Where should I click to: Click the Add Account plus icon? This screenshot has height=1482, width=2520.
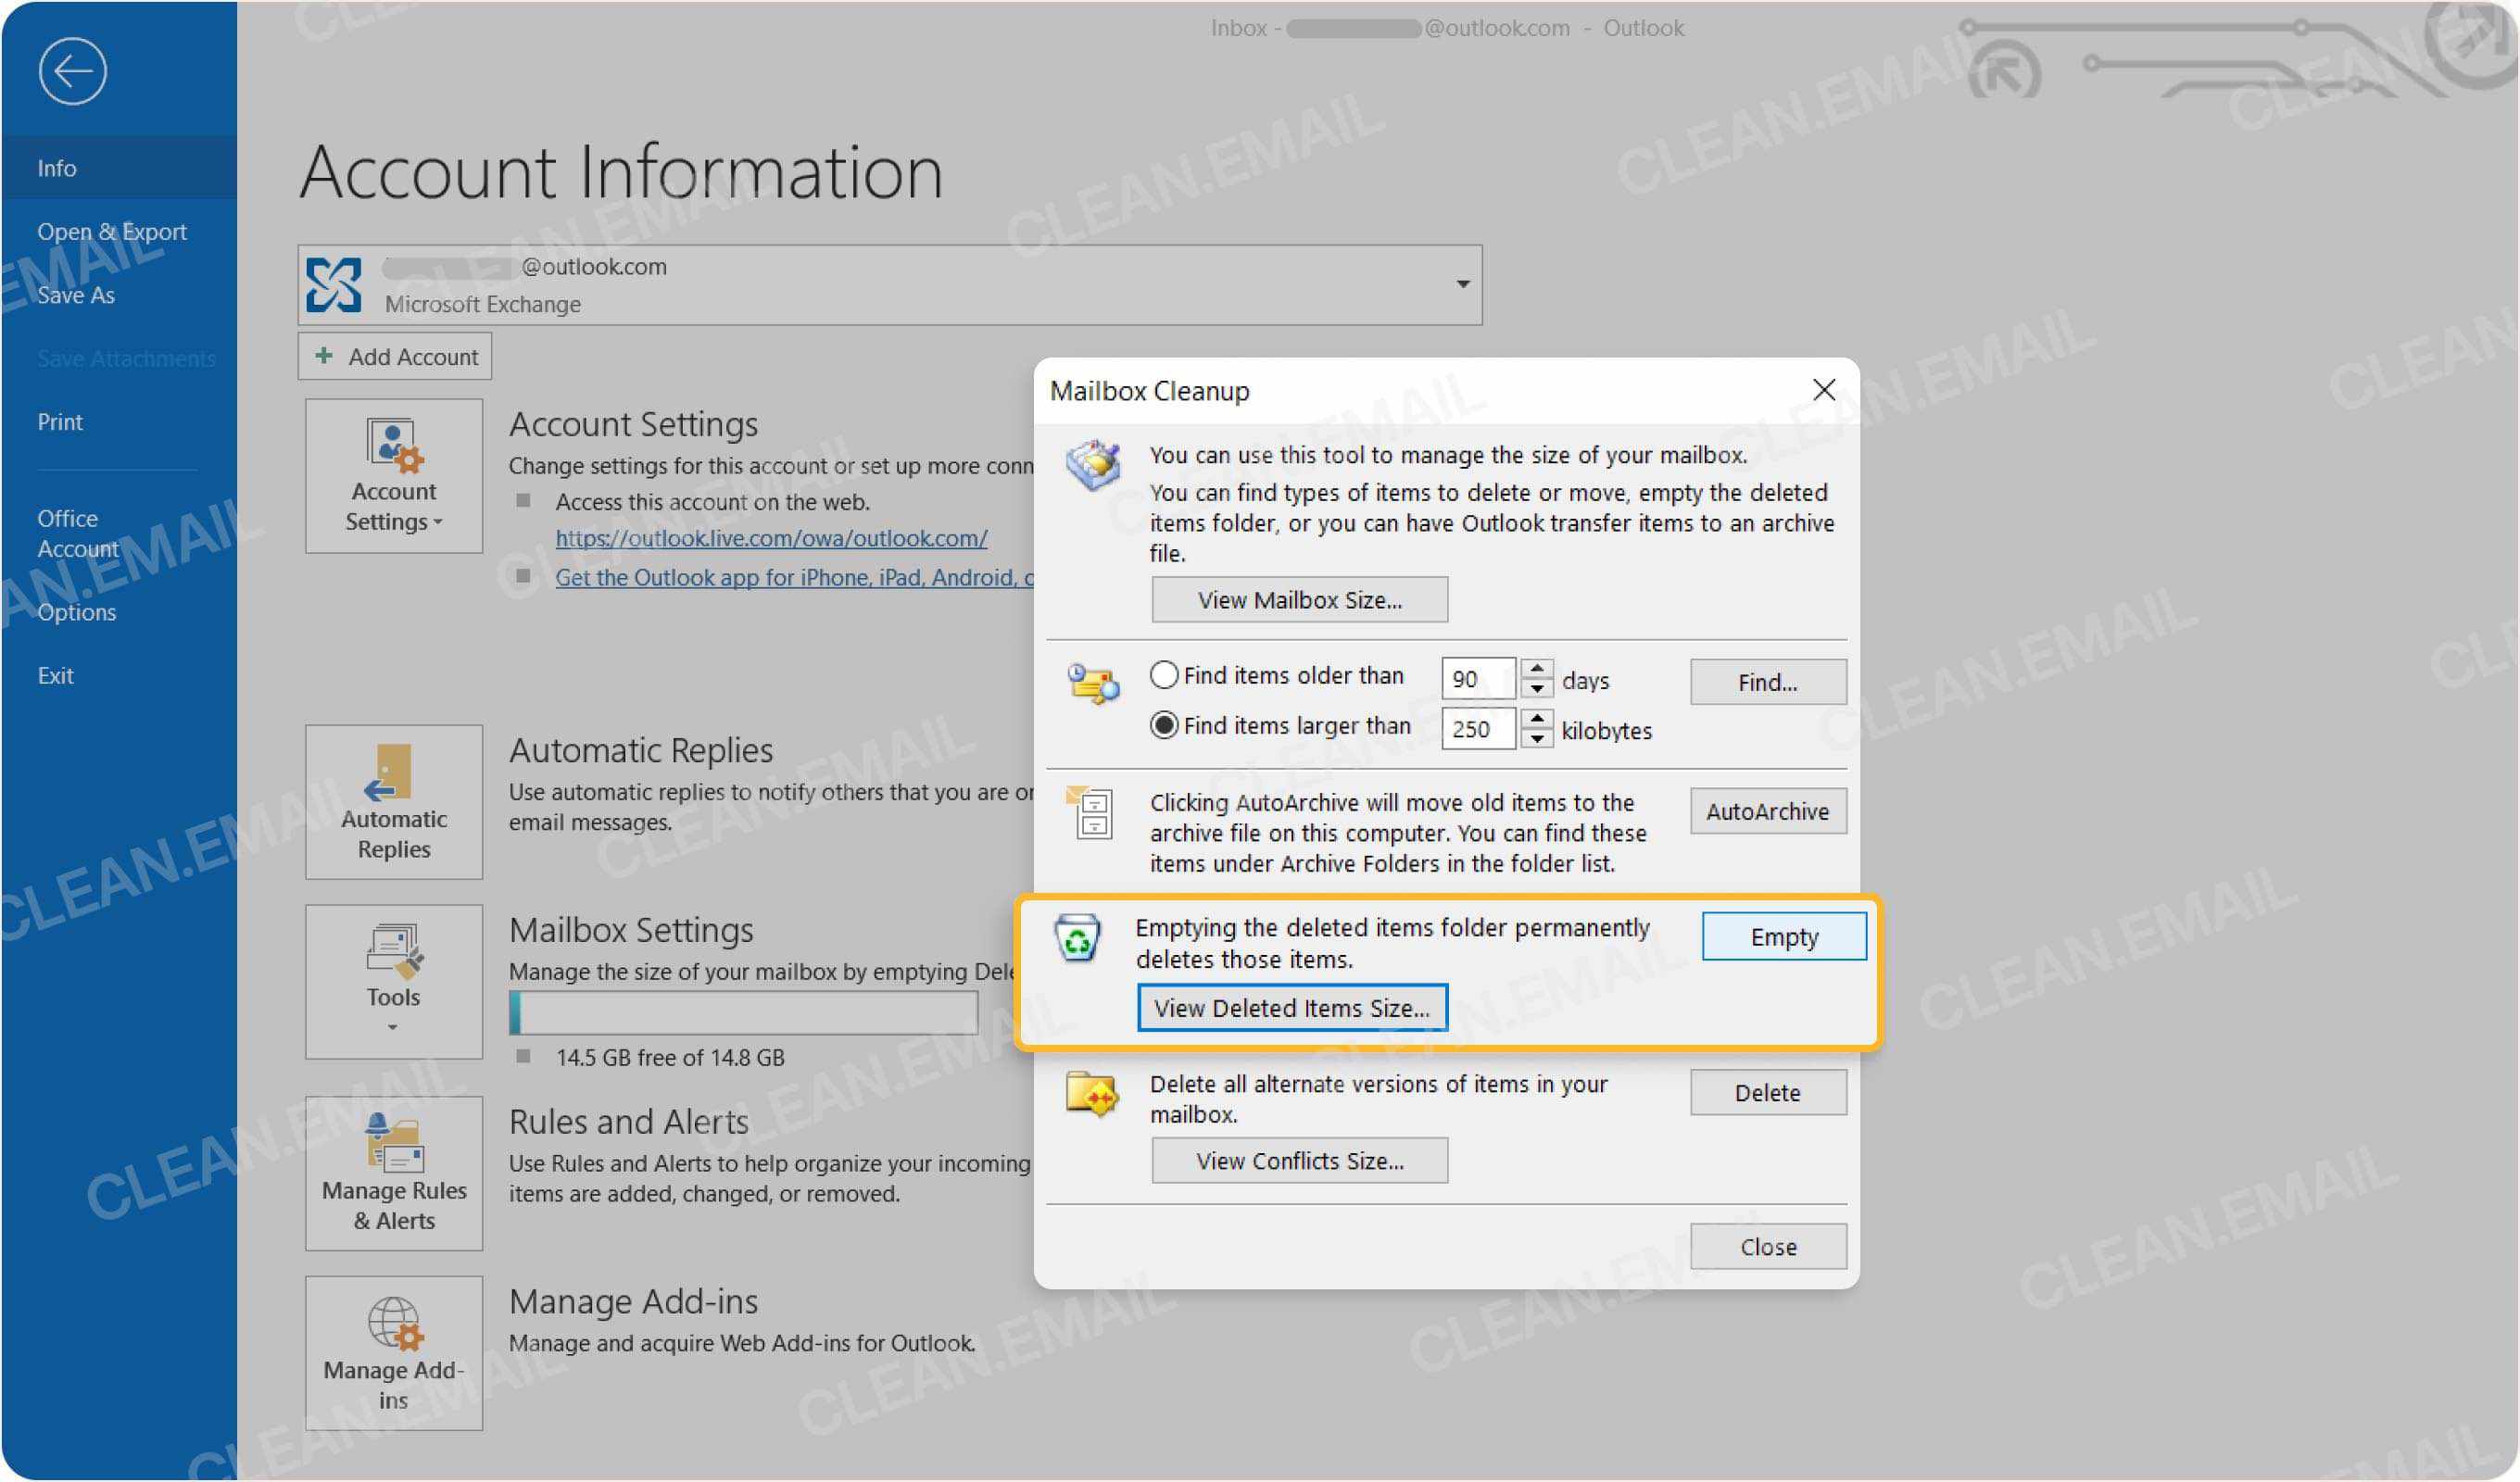[323, 355]
